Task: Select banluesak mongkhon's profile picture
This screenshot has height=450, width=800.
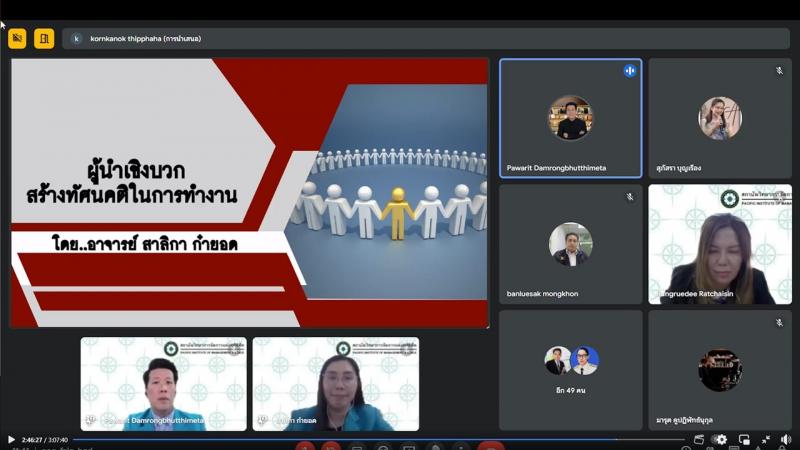Action: coord(571,244)
